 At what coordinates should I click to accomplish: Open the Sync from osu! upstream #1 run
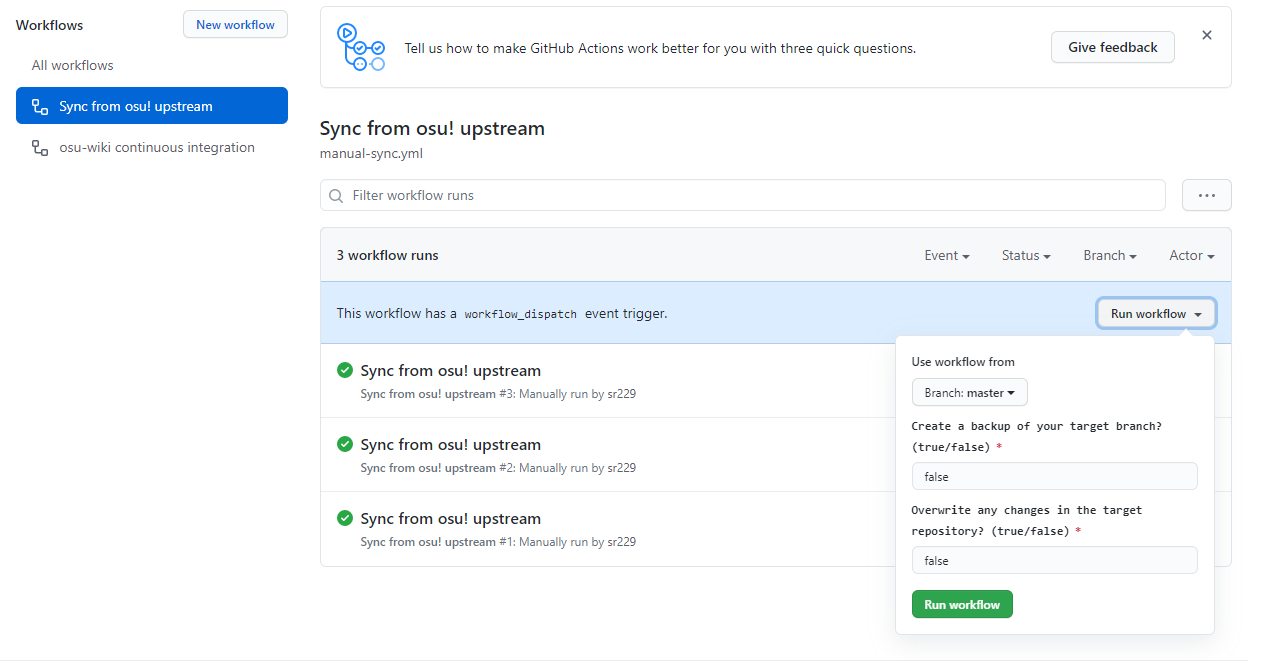(450, 518)
